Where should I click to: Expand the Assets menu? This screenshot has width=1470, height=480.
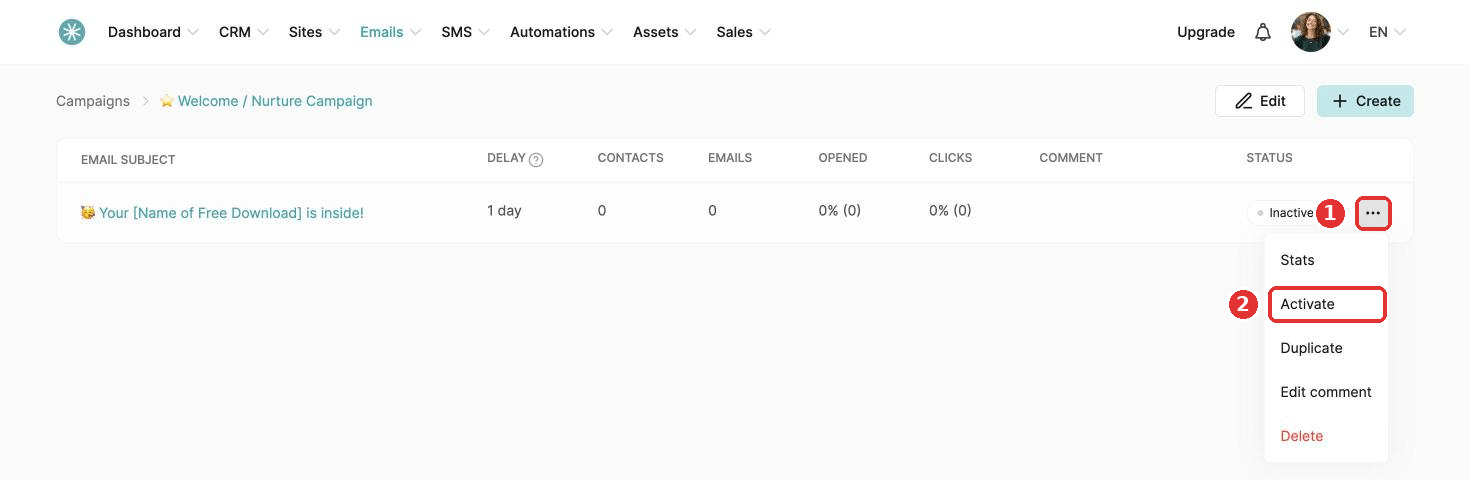point(664,32)
